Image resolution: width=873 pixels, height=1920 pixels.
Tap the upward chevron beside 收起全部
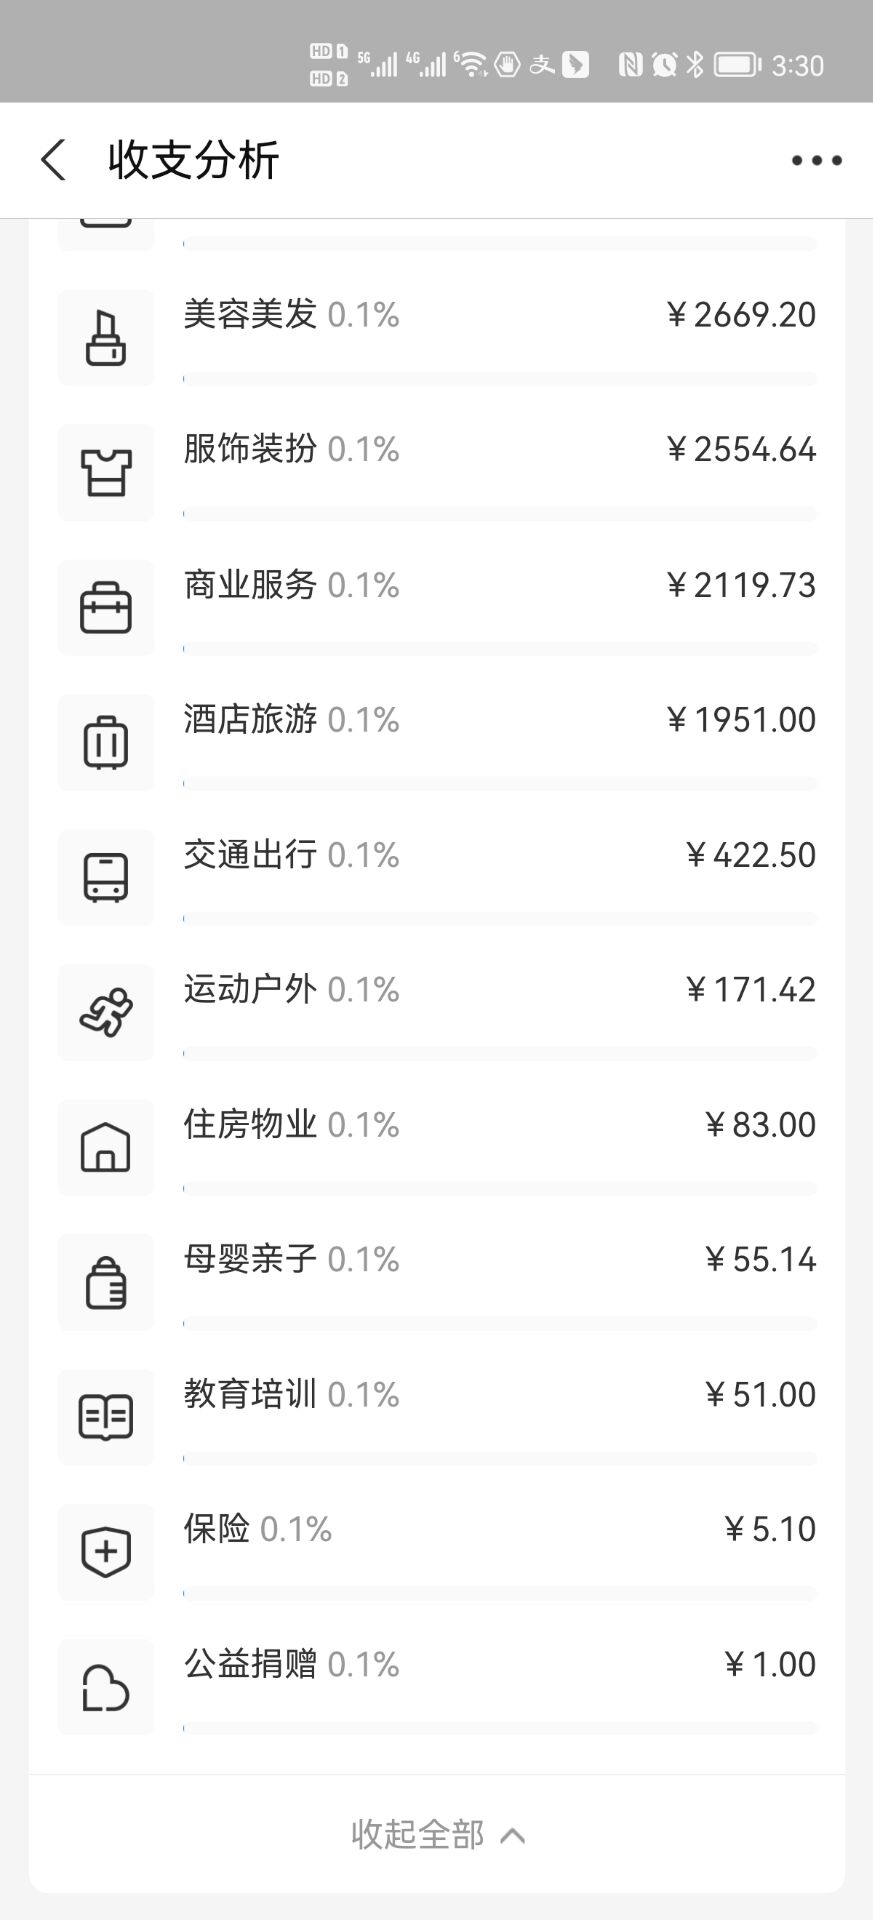513,1835
